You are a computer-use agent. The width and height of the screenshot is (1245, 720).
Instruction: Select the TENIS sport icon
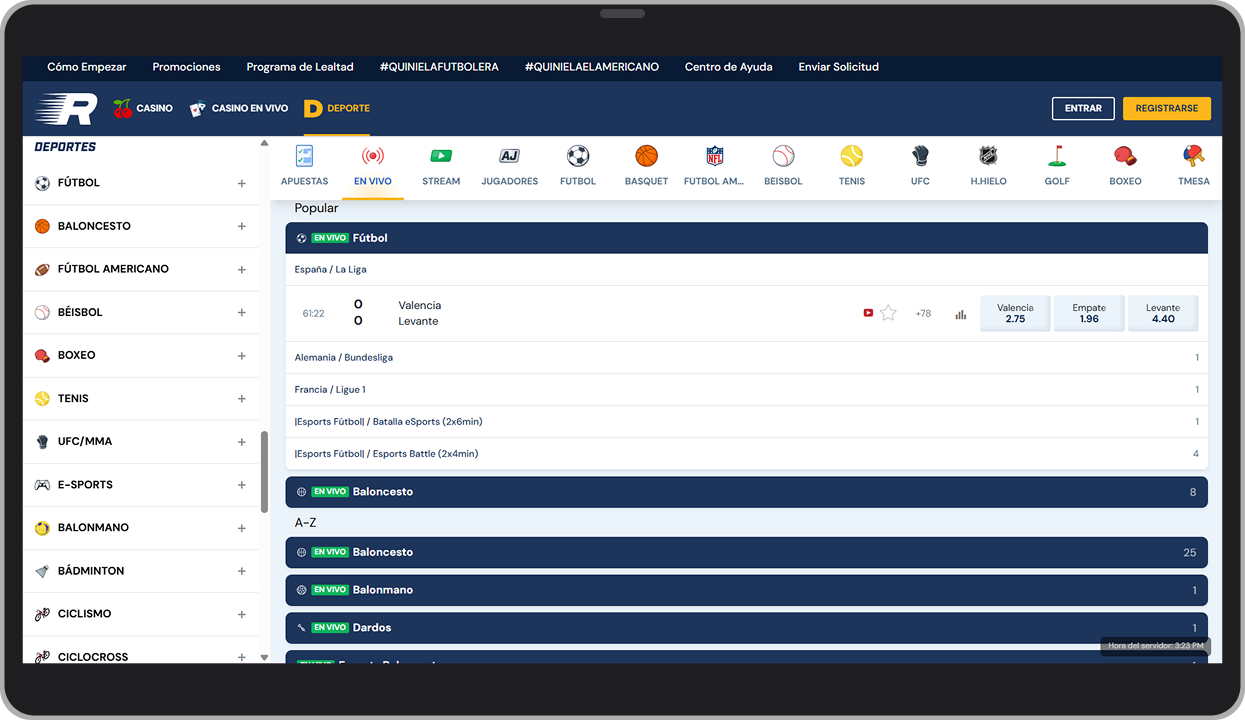pyautogui.click(x=852, y=165)
